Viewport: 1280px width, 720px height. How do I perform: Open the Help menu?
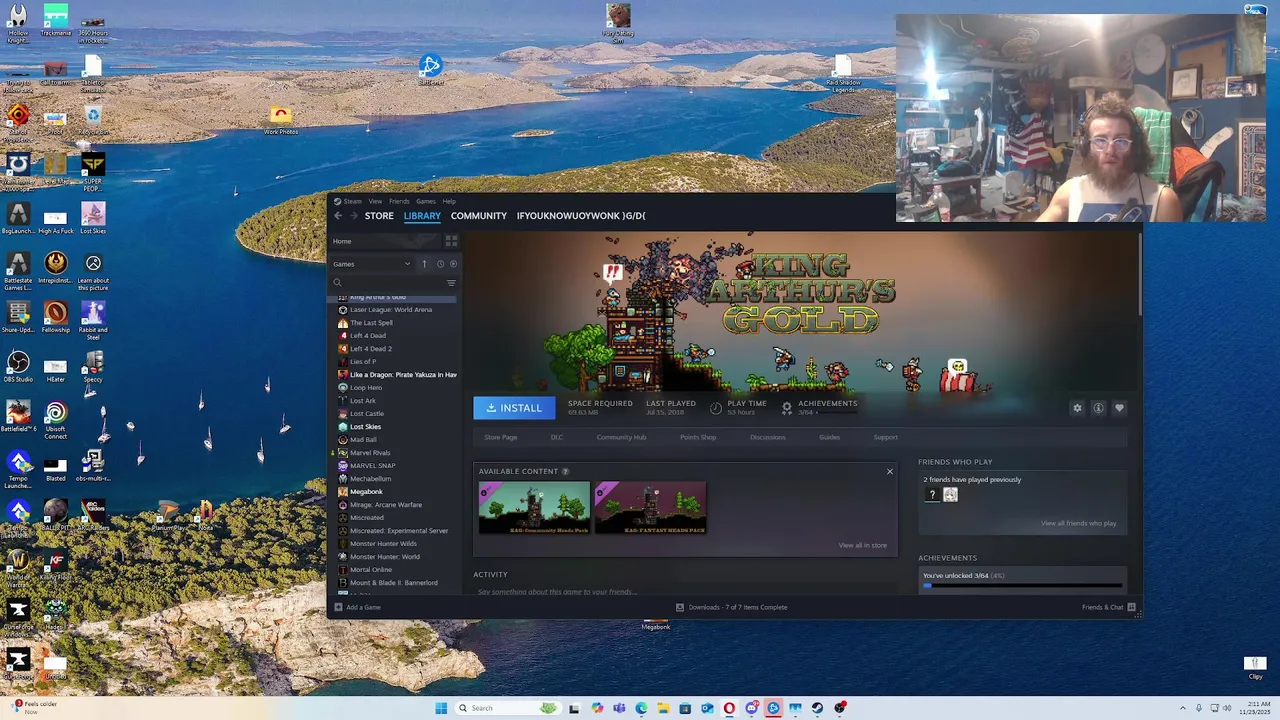point(449,201)
